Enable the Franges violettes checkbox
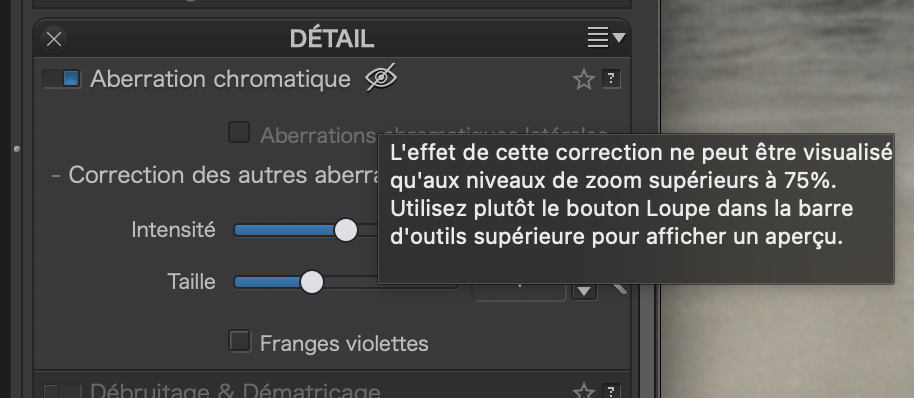Image resolution: width=914 pixels, height=398 pixels. pos(239,341)
